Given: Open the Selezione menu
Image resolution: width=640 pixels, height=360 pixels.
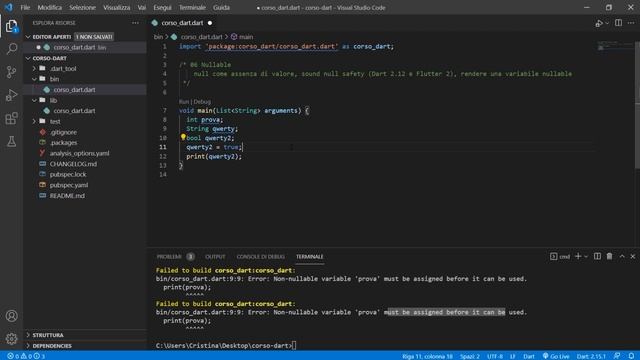Looking at the screenshot, I should point(82,7).
